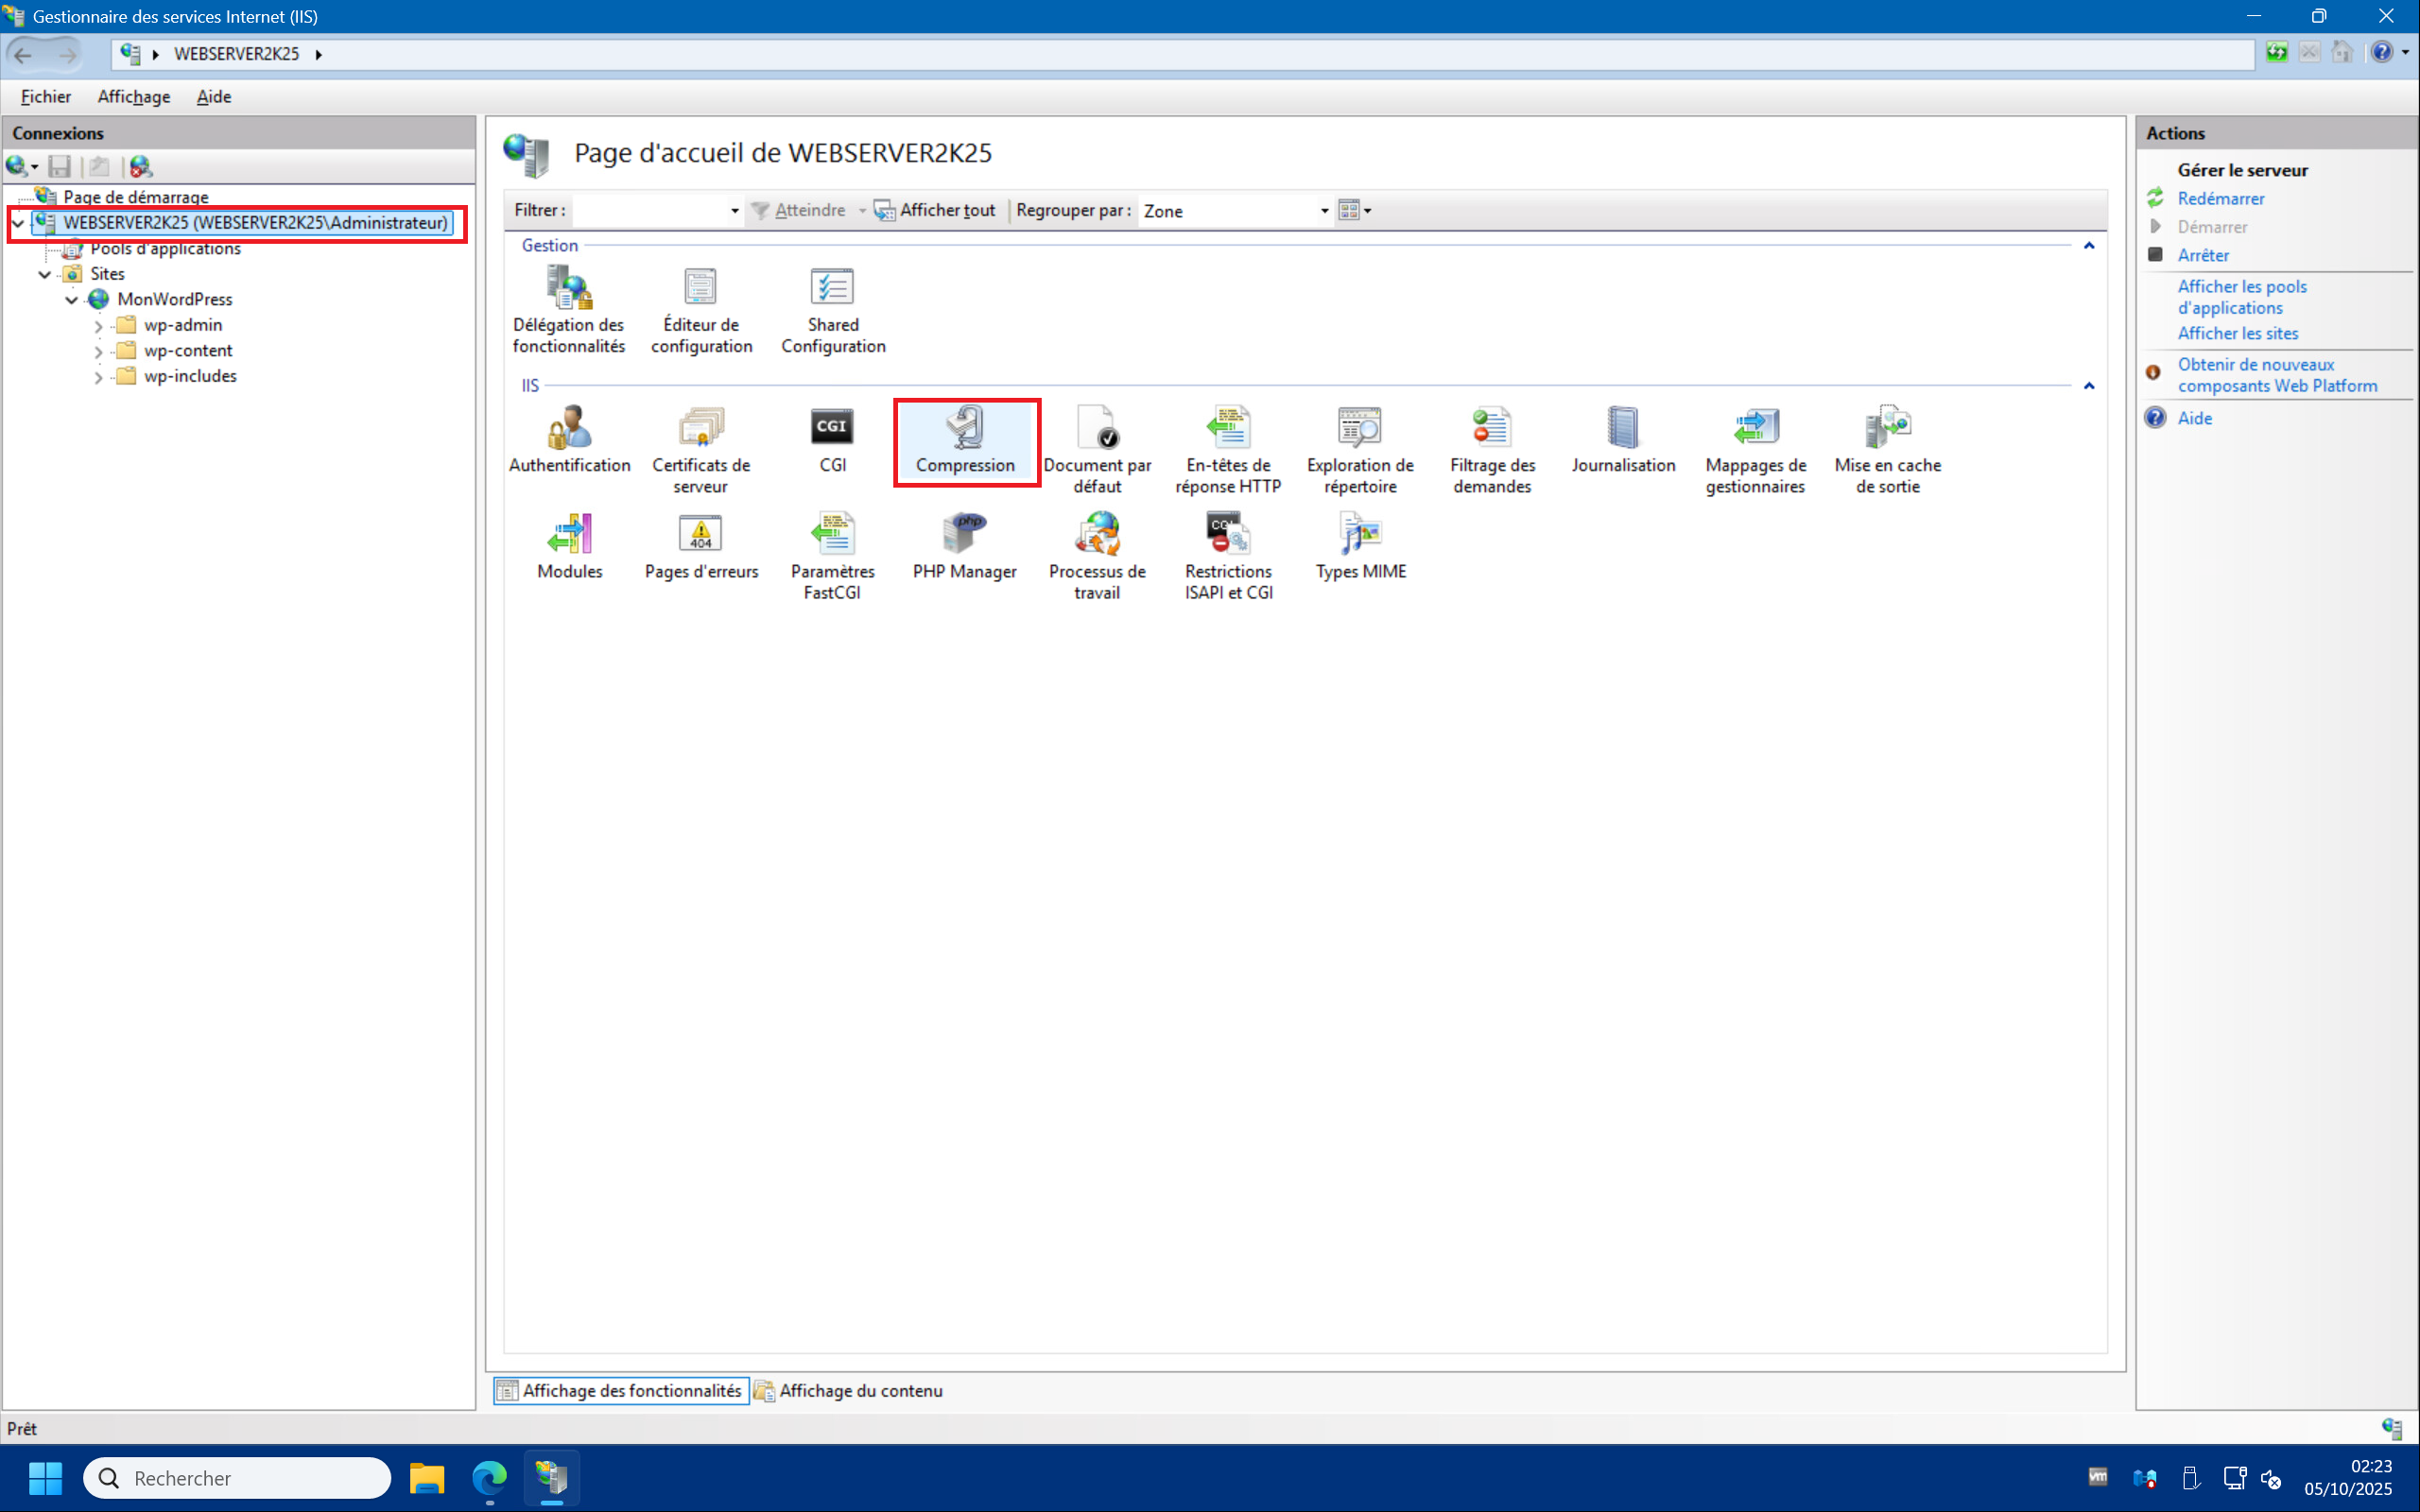This screenshot has height=1512, width=2420.
Task: Open the Modules feature icon
Action: 569,545
